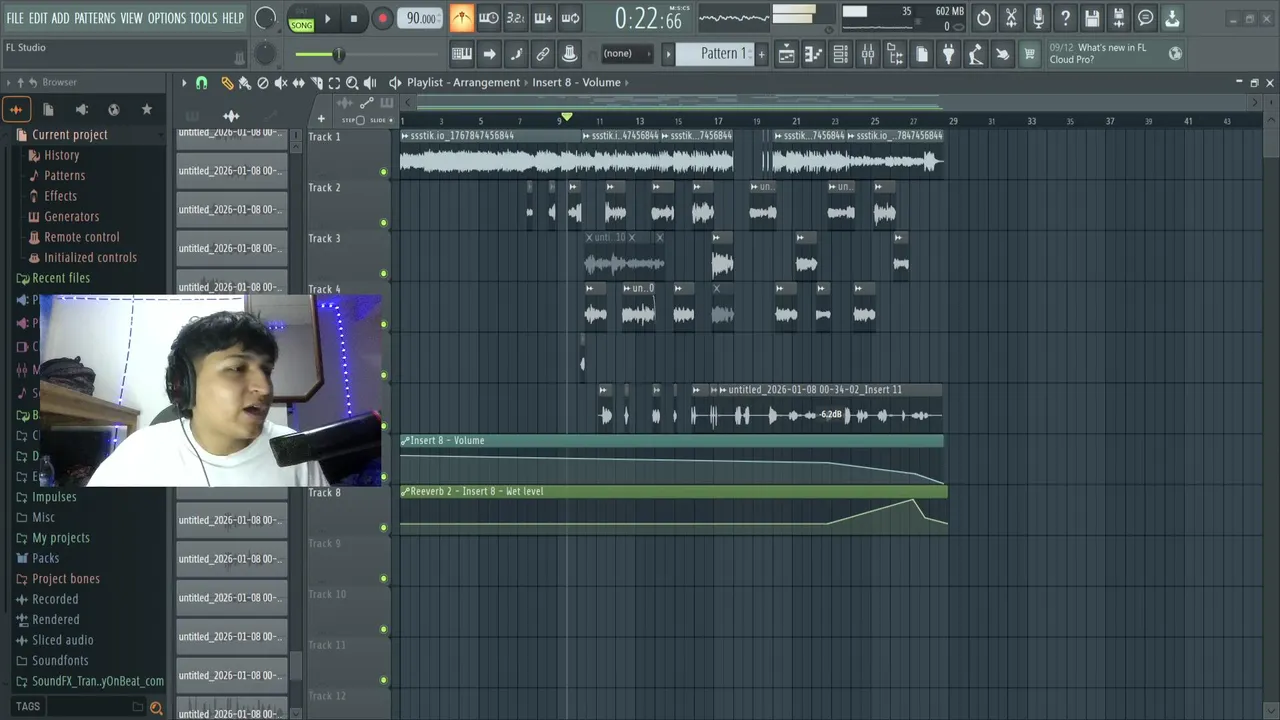Select the tempo field showing 90.000
1280x720 pixels.
(x=420, y=18)
